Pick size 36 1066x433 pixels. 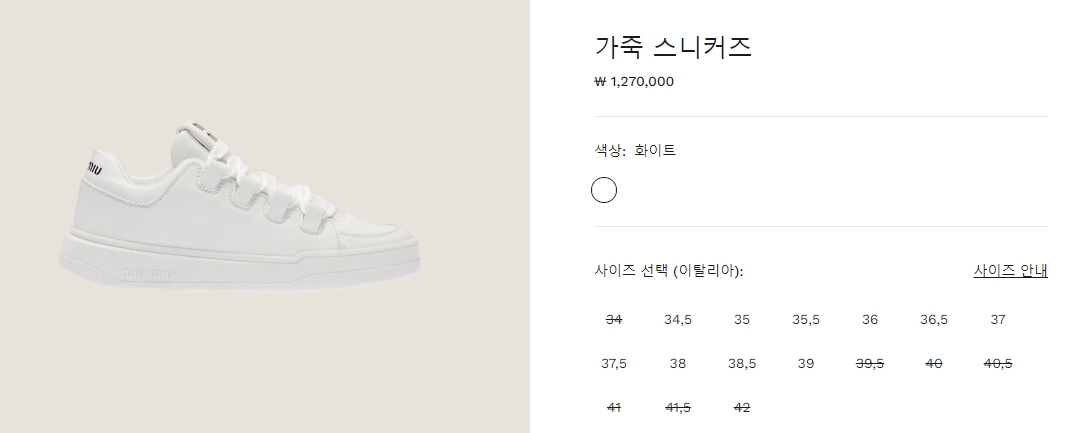pyautogui.click(x=870, y=320)
